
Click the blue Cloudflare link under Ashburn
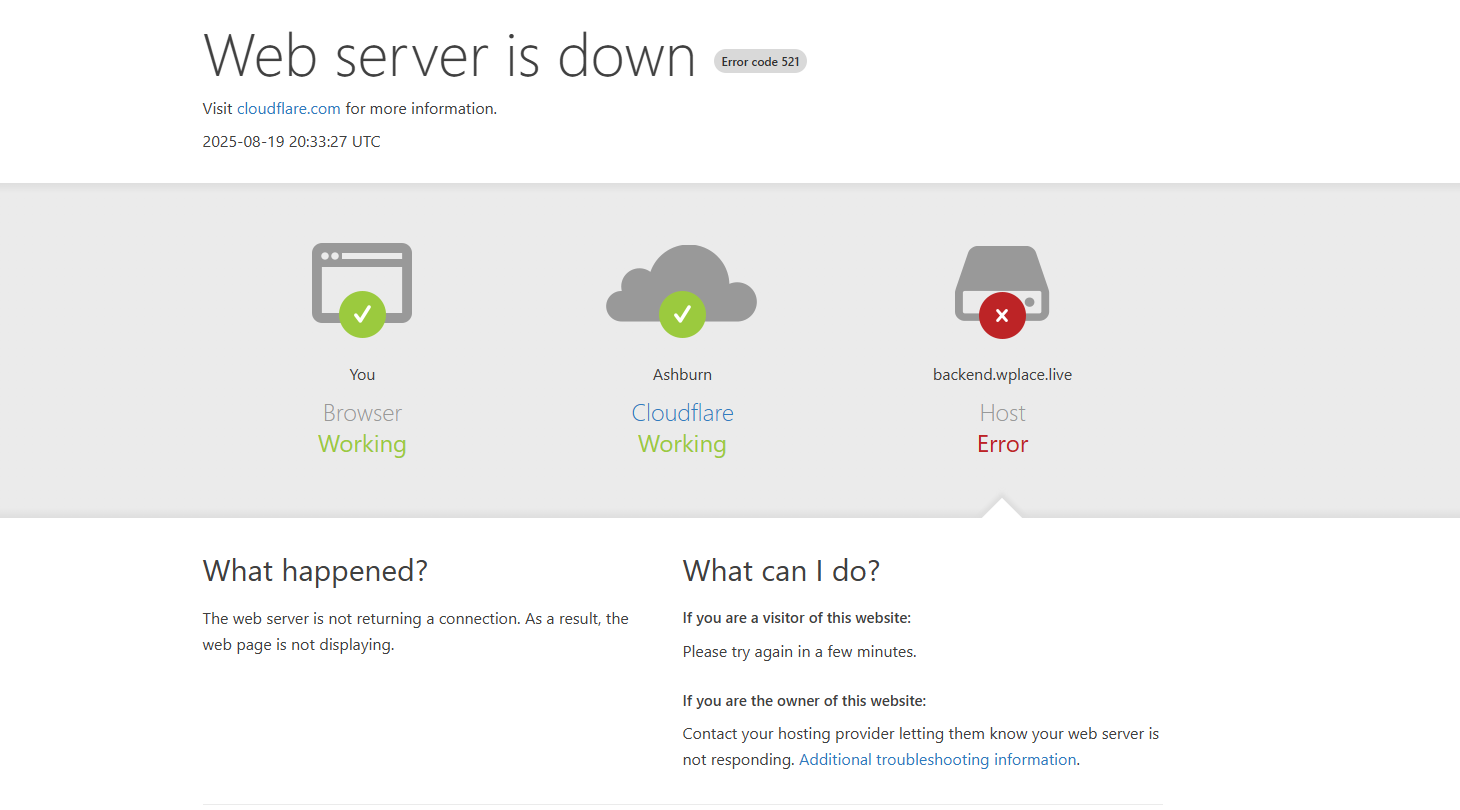pyautogui.click(x=682, y=413)
